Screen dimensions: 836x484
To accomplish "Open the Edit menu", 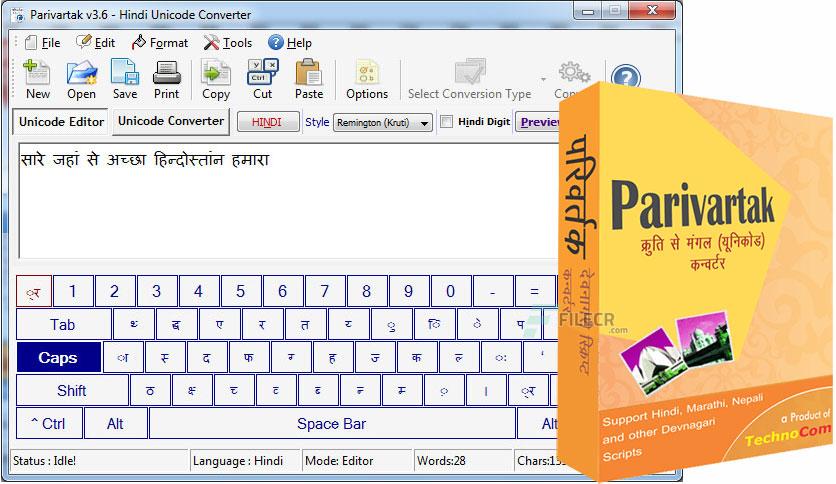I will [96, 43].
